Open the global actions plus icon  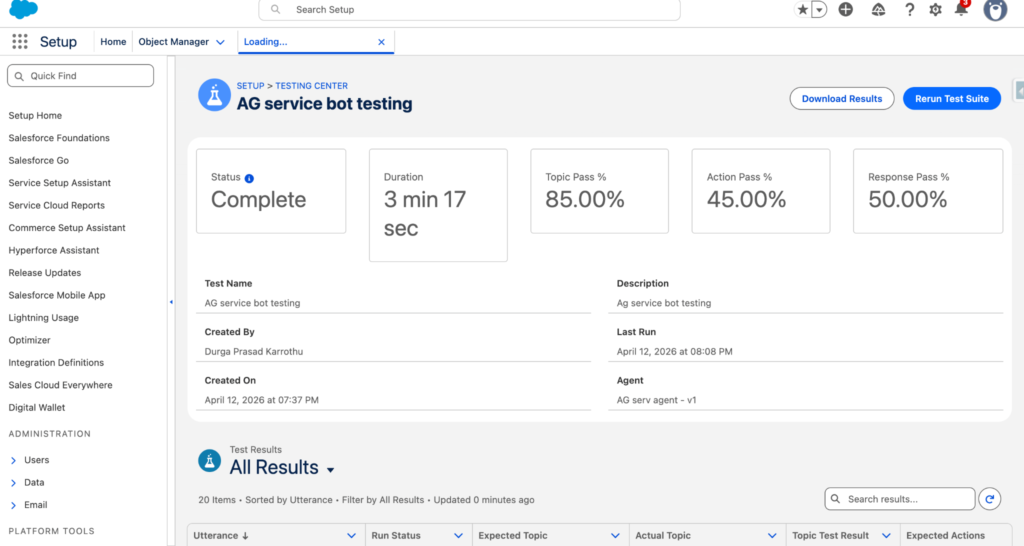[846, 10]
